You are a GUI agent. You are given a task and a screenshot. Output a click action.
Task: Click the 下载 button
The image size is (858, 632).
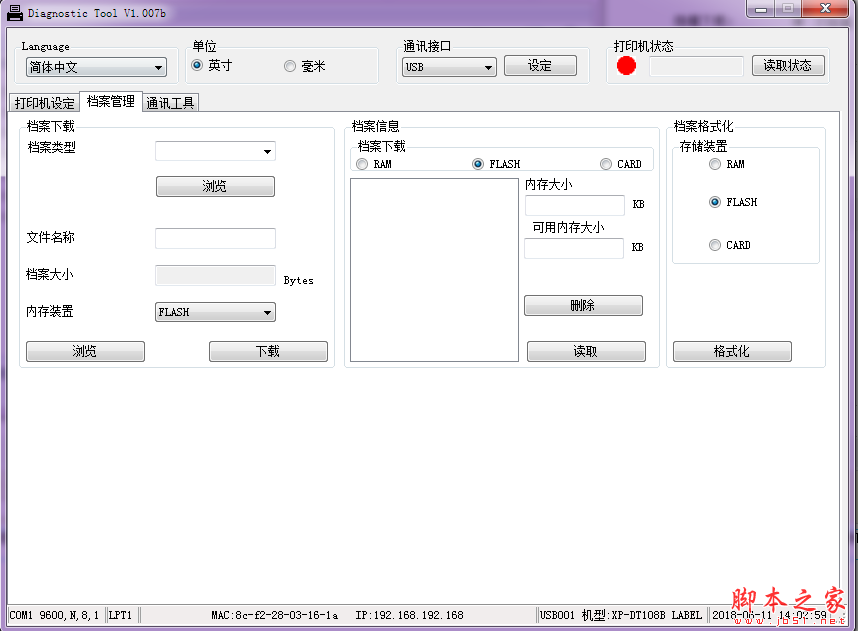268,351
